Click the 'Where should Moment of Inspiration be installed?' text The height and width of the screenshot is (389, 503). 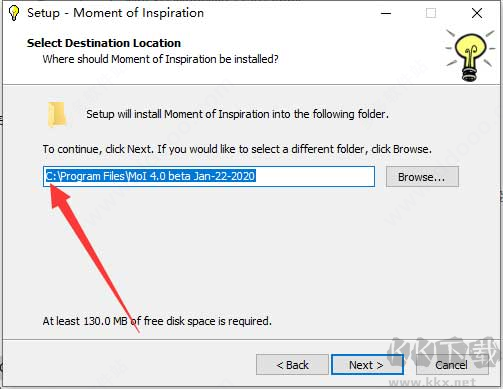[x=160, y=59]
